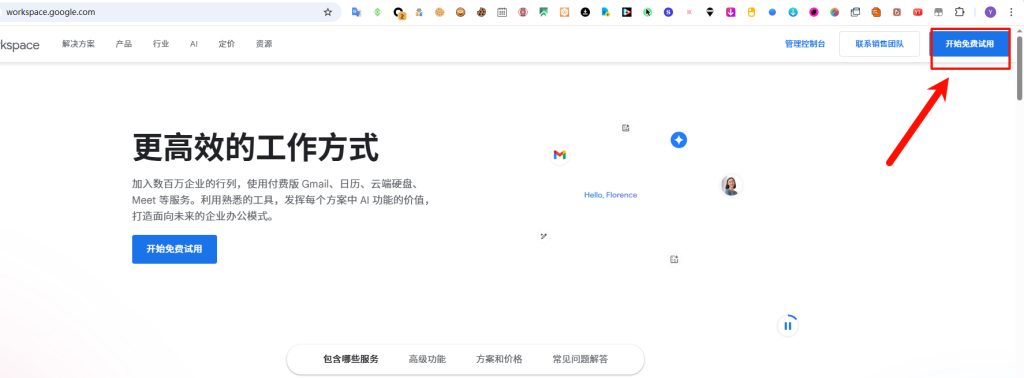
Task: Open the green circle cursor-arrow extension
Action: pos(648,12)
